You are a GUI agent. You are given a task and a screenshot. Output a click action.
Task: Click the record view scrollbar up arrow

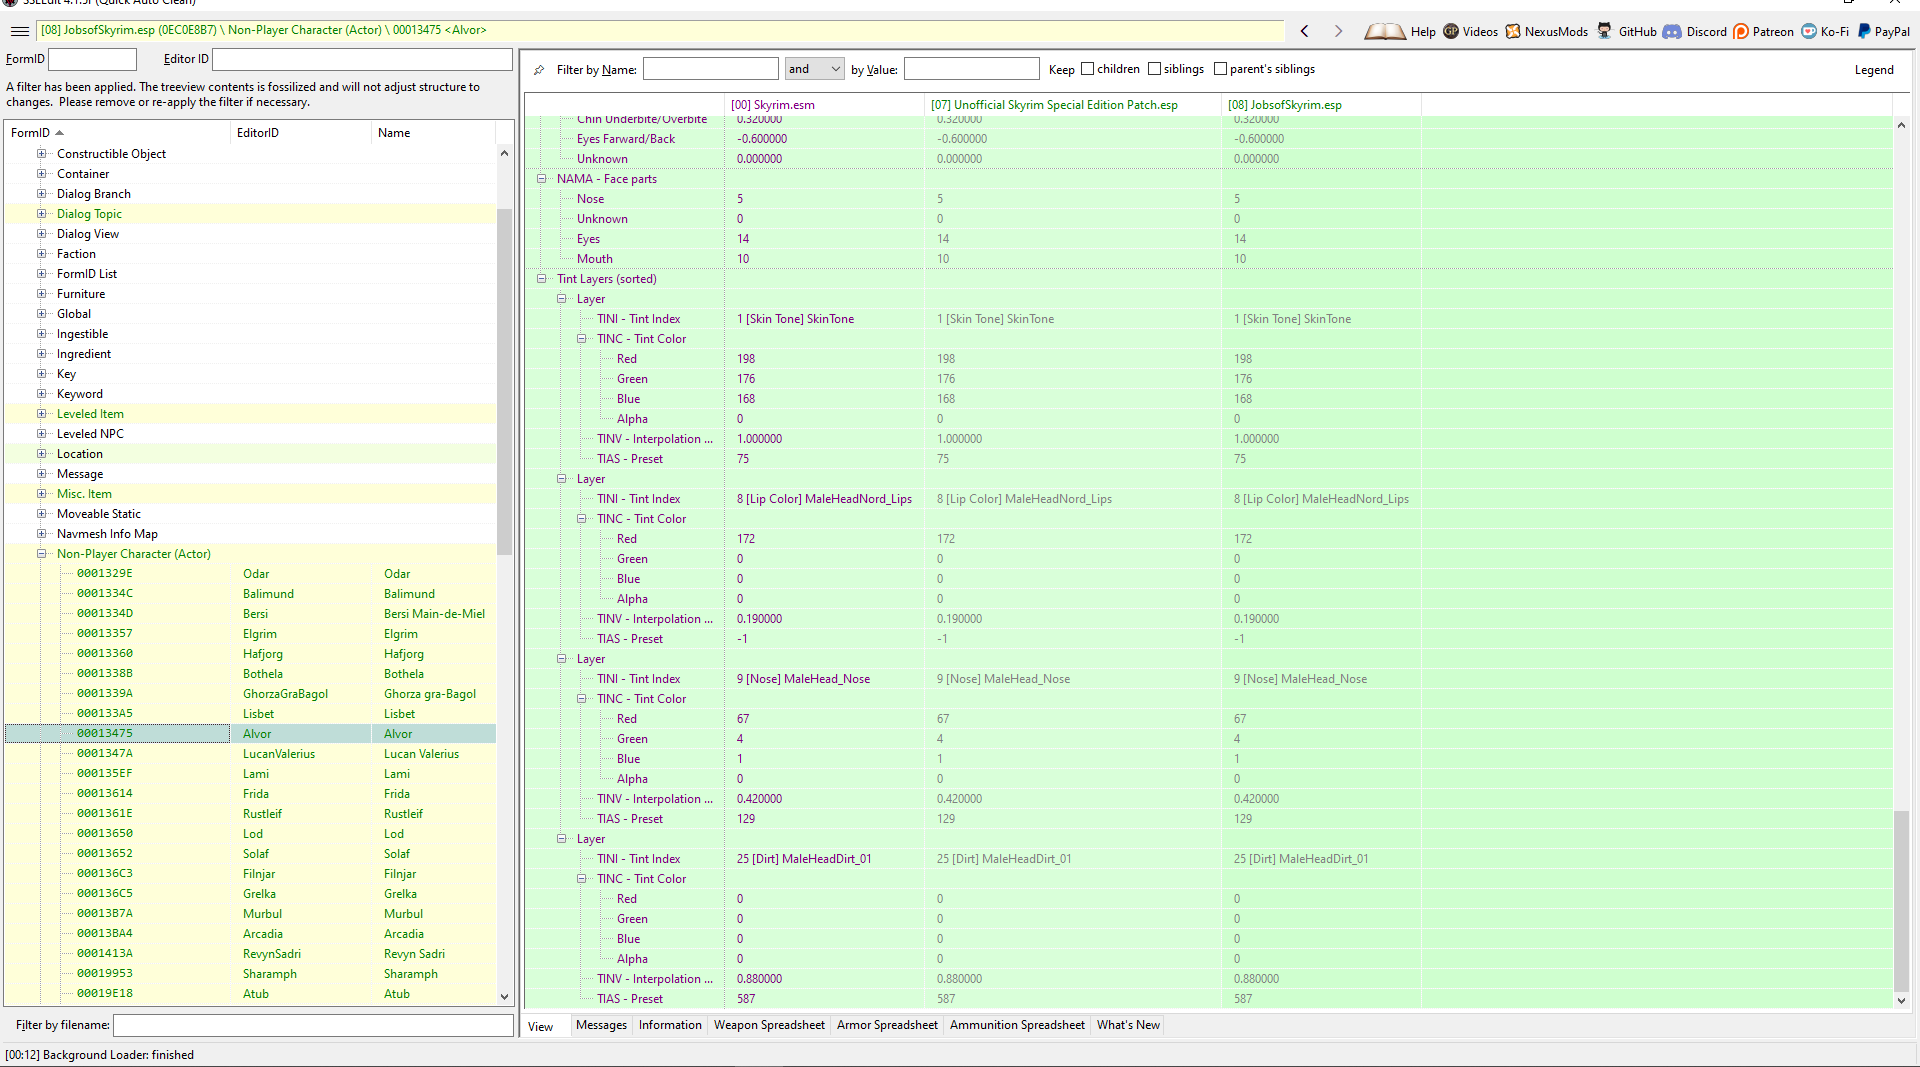pyautogui.click(x=1901, y=125)
